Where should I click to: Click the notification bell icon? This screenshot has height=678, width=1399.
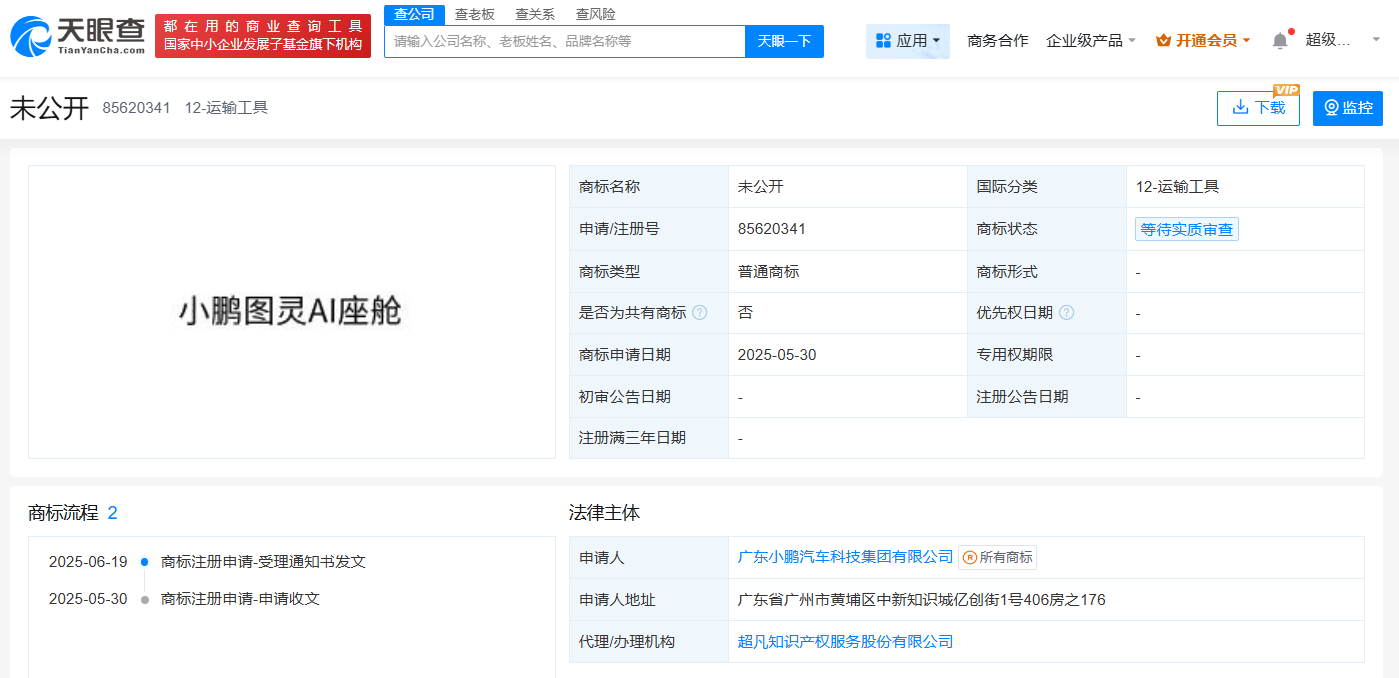pos(1280,41)
